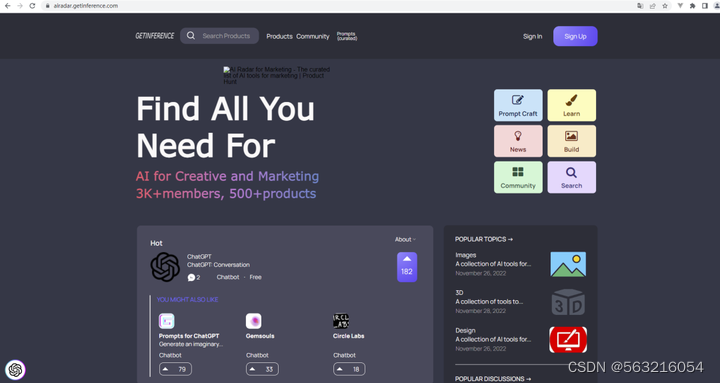This screenshot has height=383, width=720.
Task: Upvote ChatGPT with the 182 button
Action: tap(407, 267)
